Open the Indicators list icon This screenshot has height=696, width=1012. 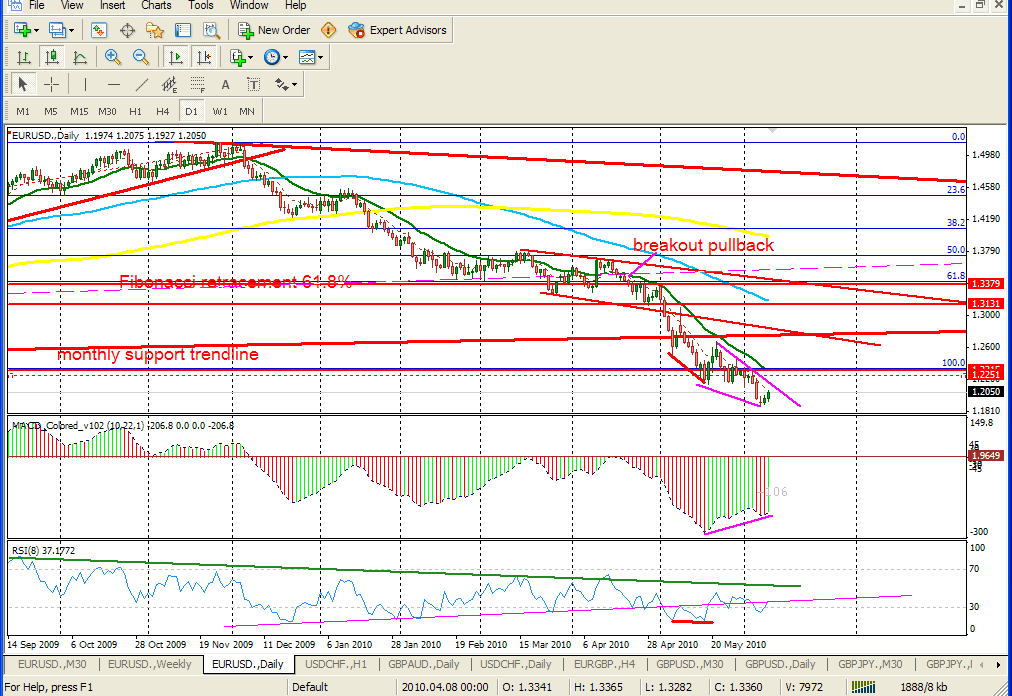[238, 57]
